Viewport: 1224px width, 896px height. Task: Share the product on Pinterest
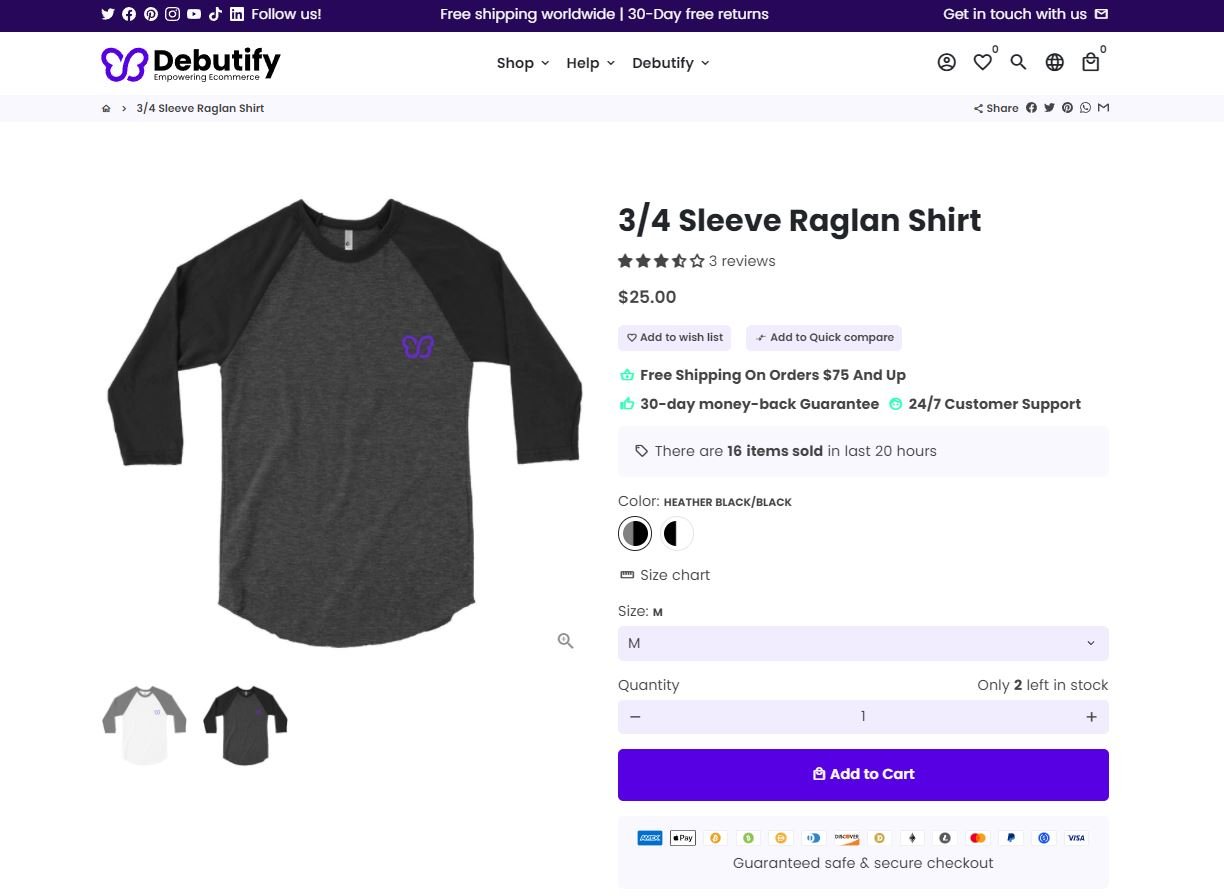click(x=1067, y=107)
